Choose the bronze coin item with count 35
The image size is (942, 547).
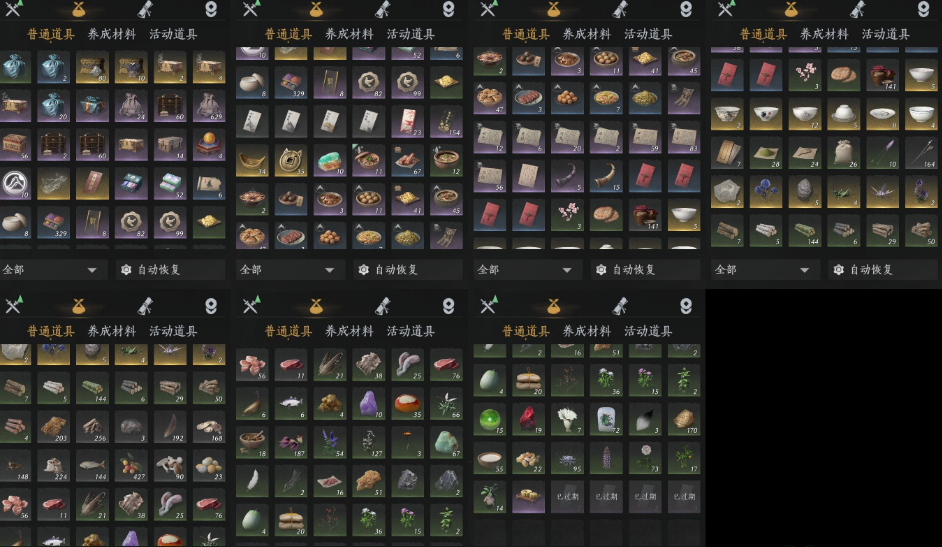click(x=291, y=160)
